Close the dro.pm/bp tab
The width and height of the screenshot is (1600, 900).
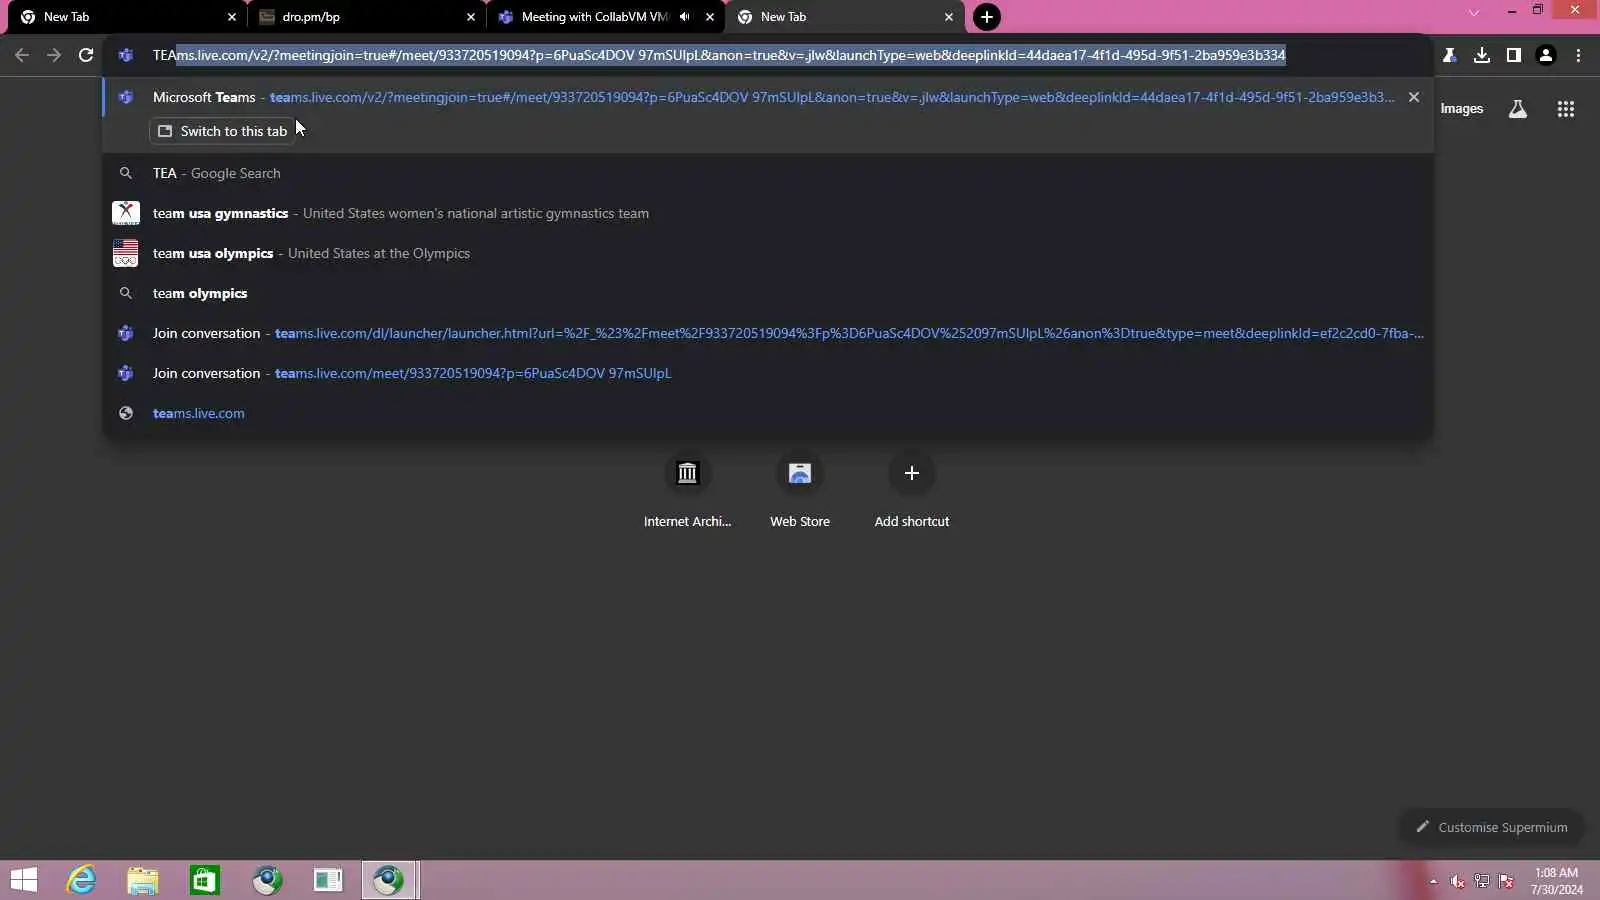point(471,17)
